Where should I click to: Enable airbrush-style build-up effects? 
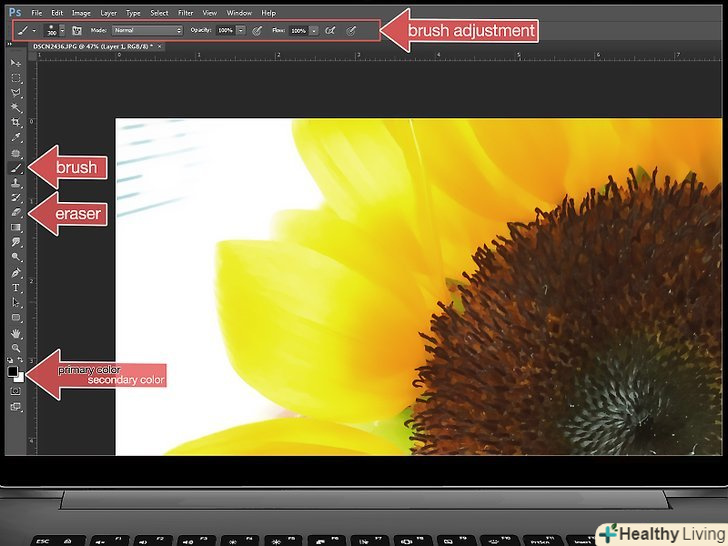coord(330,31)
